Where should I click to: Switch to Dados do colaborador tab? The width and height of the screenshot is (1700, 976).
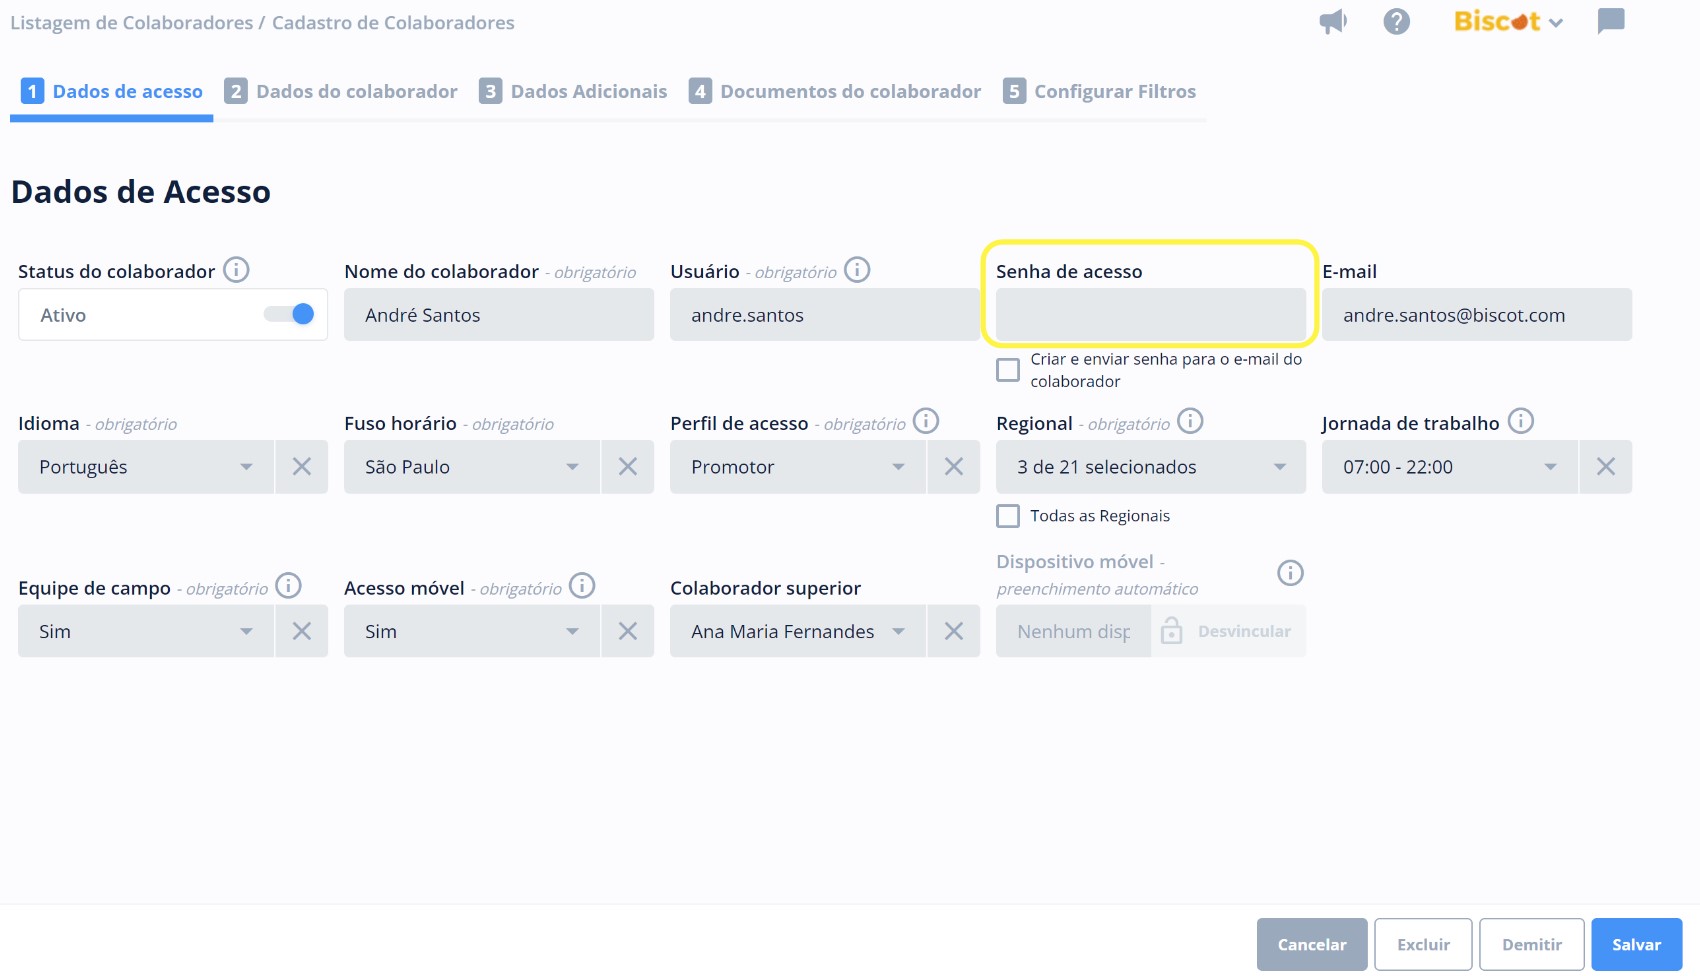pyautogui.click(x=341, y=92)
